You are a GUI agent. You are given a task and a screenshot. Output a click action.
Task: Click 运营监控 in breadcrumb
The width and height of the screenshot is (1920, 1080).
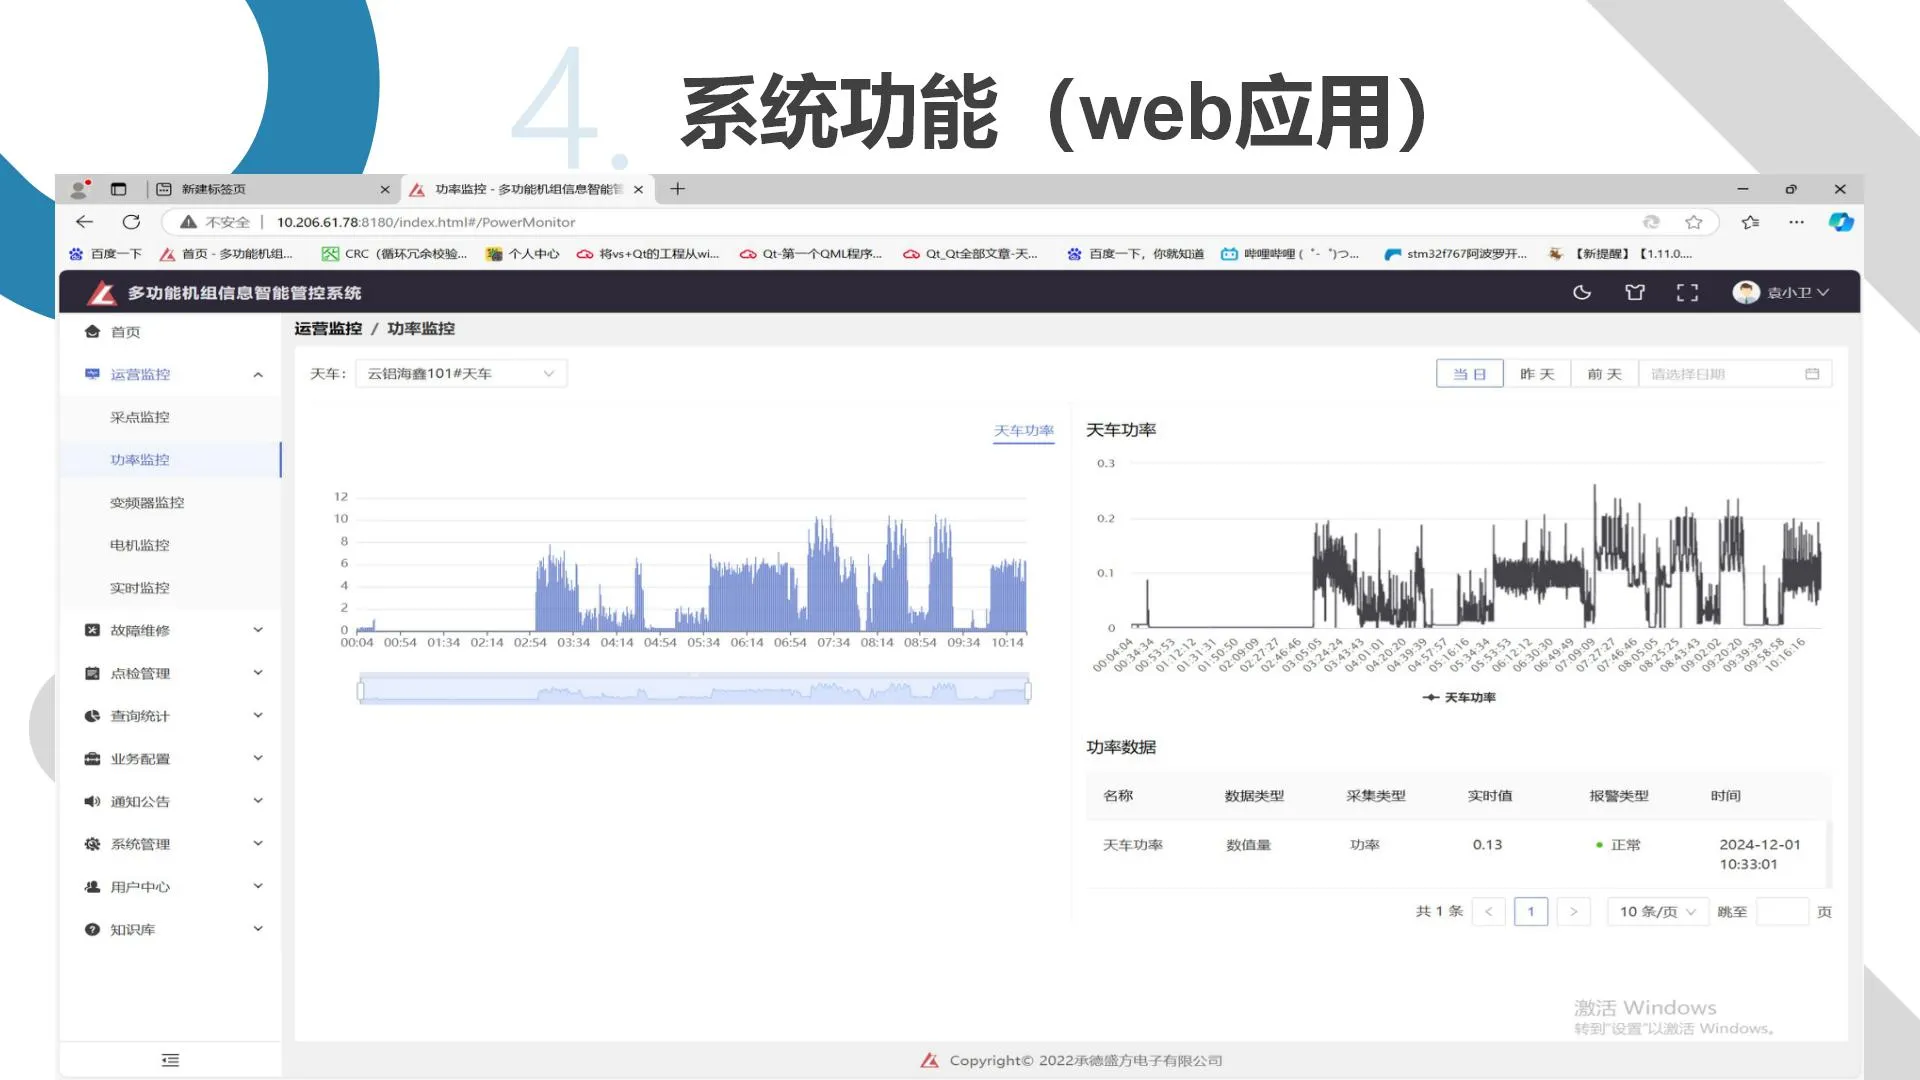(328, 329)
